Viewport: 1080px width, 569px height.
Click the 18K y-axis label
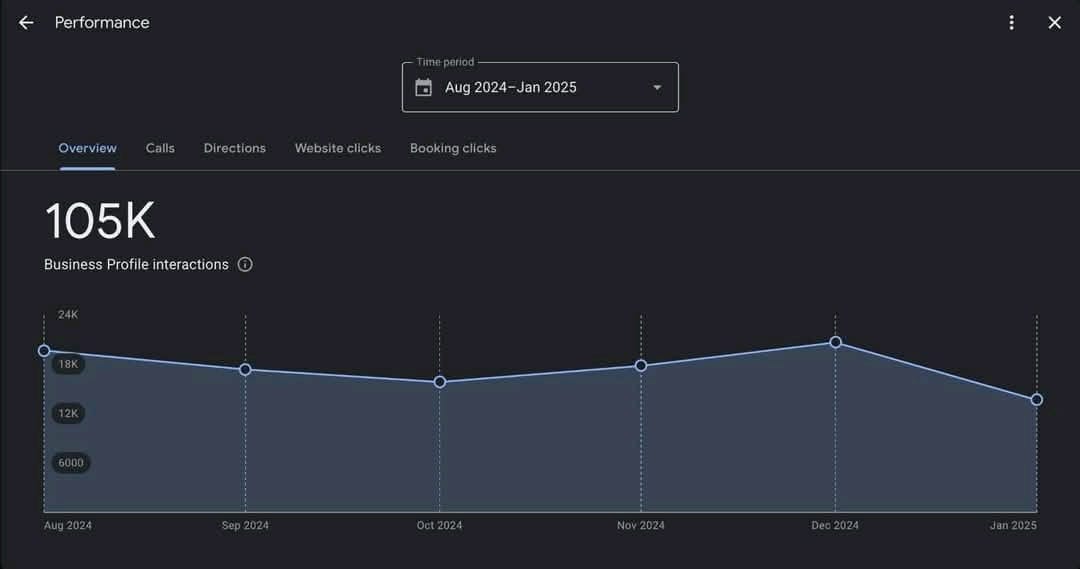click(x=68, y=365)
